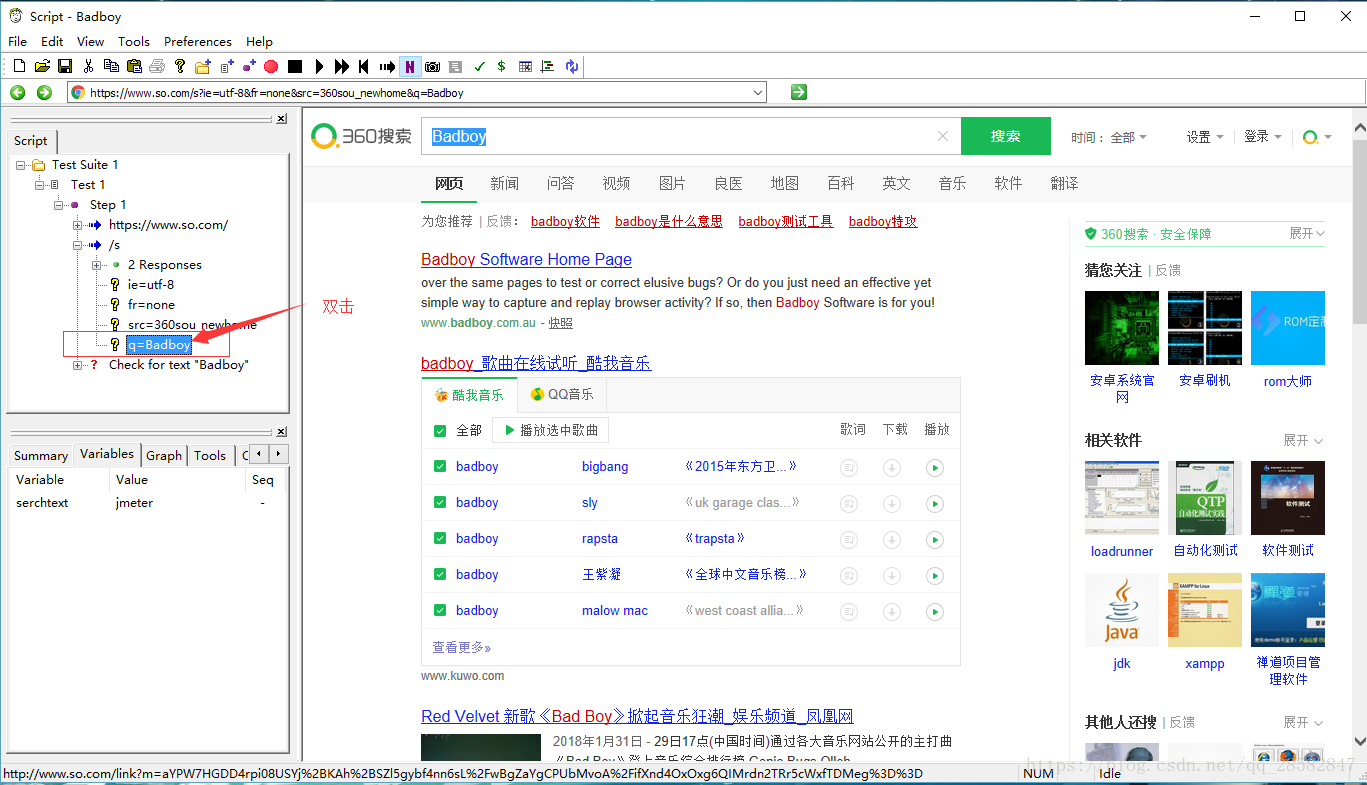This screenshot has height=785, width=1367.
Task: Start recording with the red circle button
Action: [x=271, y=66]
